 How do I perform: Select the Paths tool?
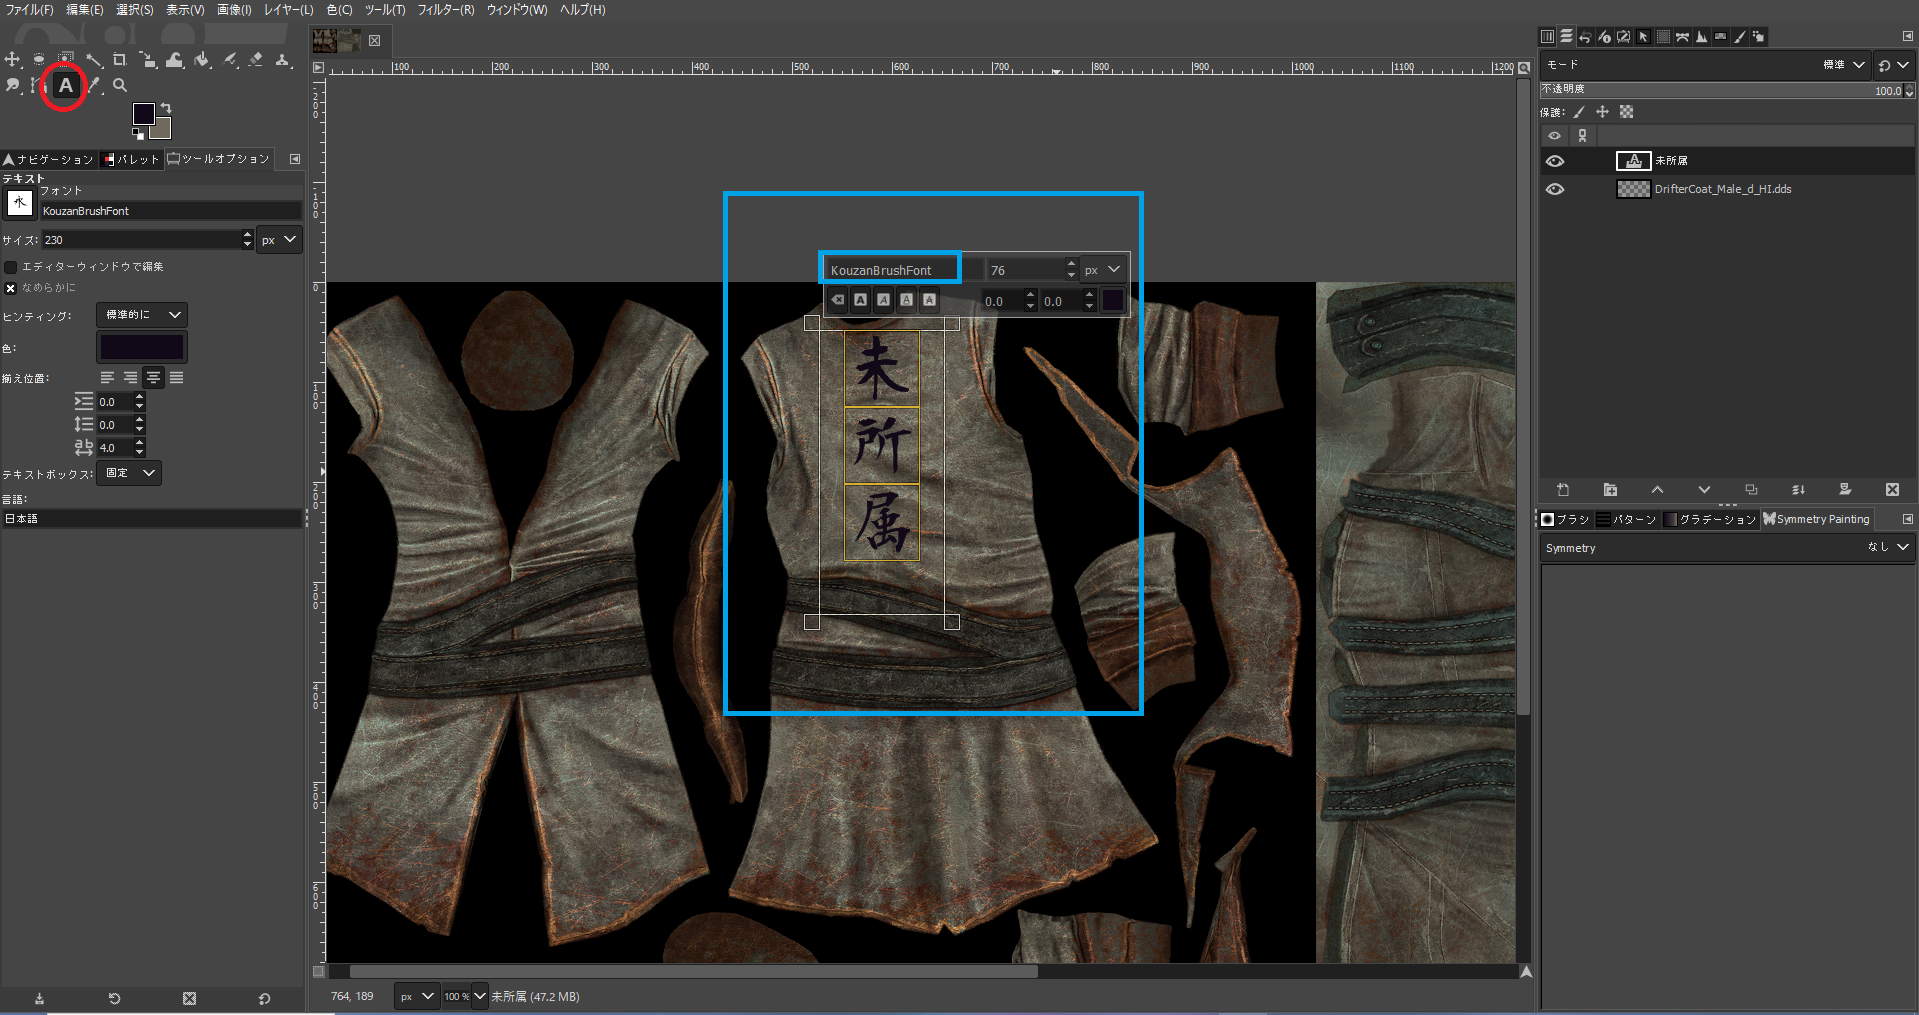click(x=37, y=86)
